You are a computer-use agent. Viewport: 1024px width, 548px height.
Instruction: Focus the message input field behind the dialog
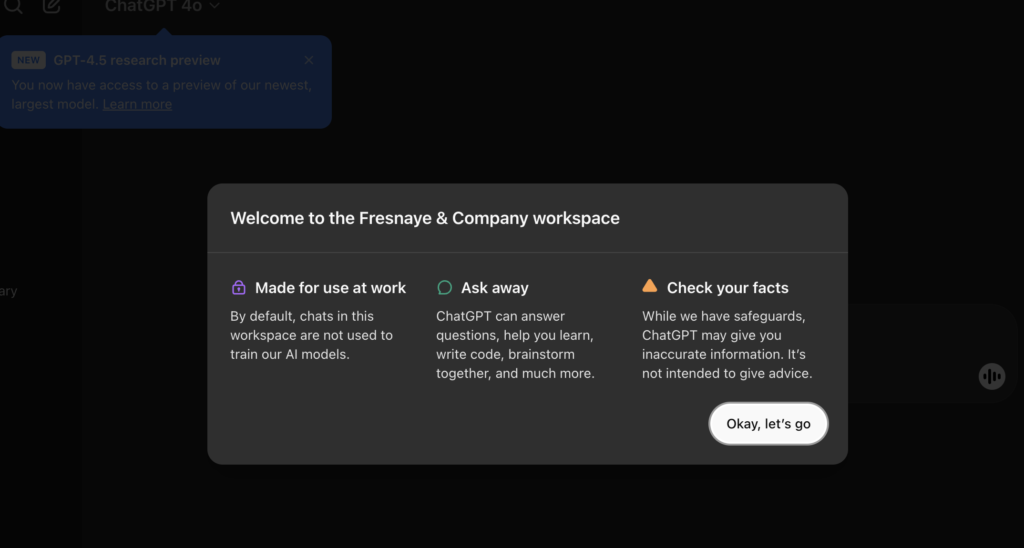click(930, 340)
